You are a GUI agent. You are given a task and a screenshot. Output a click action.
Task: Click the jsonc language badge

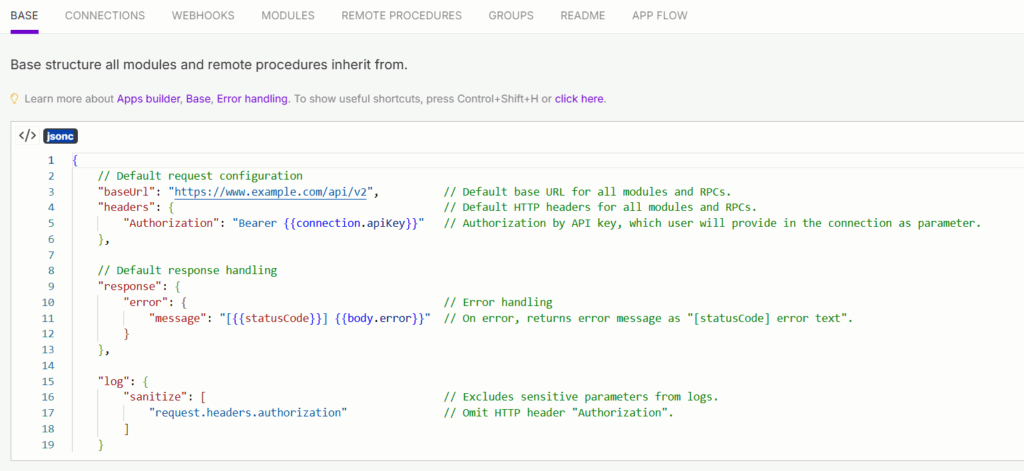(x=61, y=136)
